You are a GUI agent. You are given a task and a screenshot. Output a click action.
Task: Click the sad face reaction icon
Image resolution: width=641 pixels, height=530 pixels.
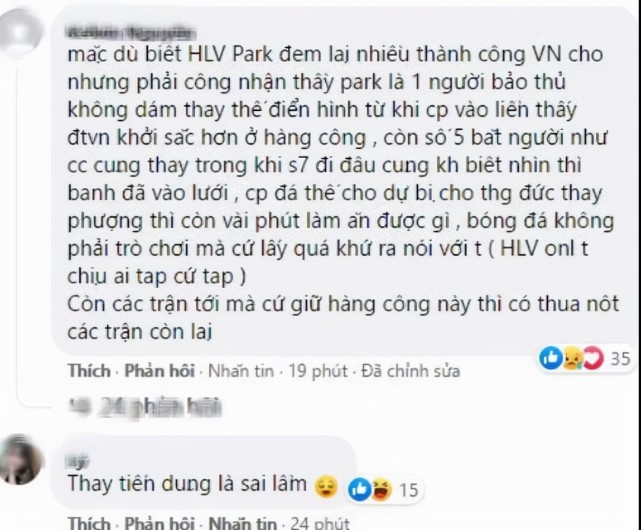[x=572, y=359]
